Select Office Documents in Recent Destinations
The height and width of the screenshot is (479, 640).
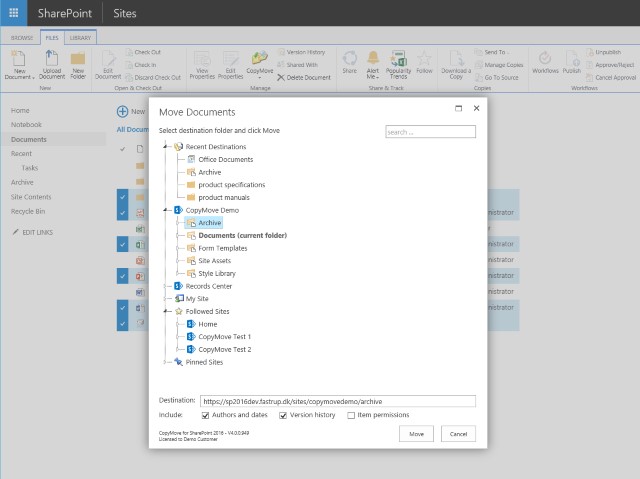click(226, 160)
